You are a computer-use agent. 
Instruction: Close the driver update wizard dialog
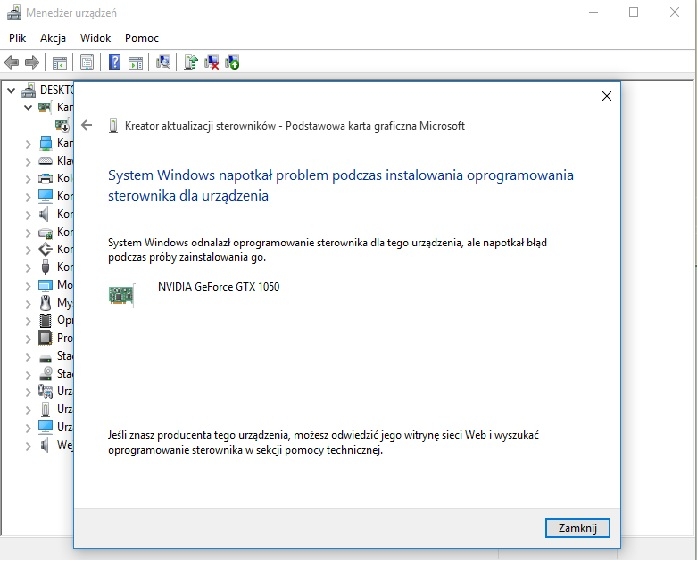click(606, 96)
